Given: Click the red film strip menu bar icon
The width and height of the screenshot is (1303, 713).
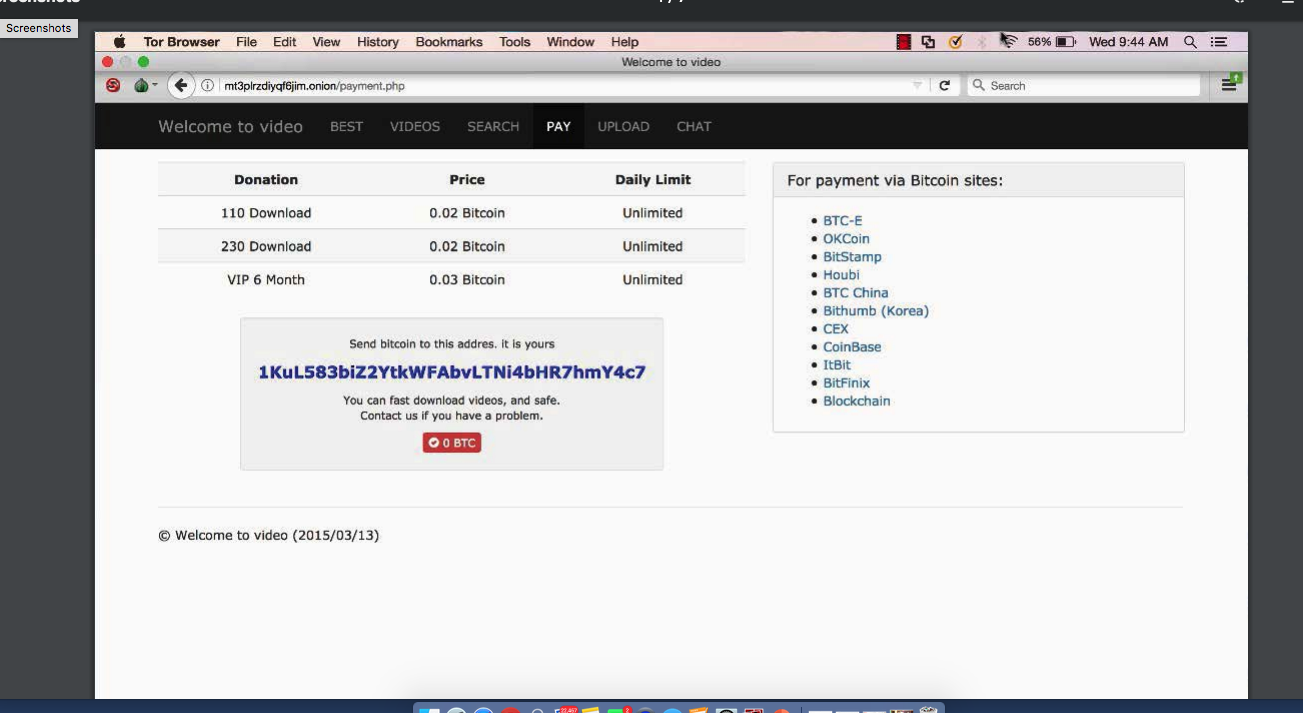Looking at the screenshot, I should pyautogui.click(x=904, y=42).
